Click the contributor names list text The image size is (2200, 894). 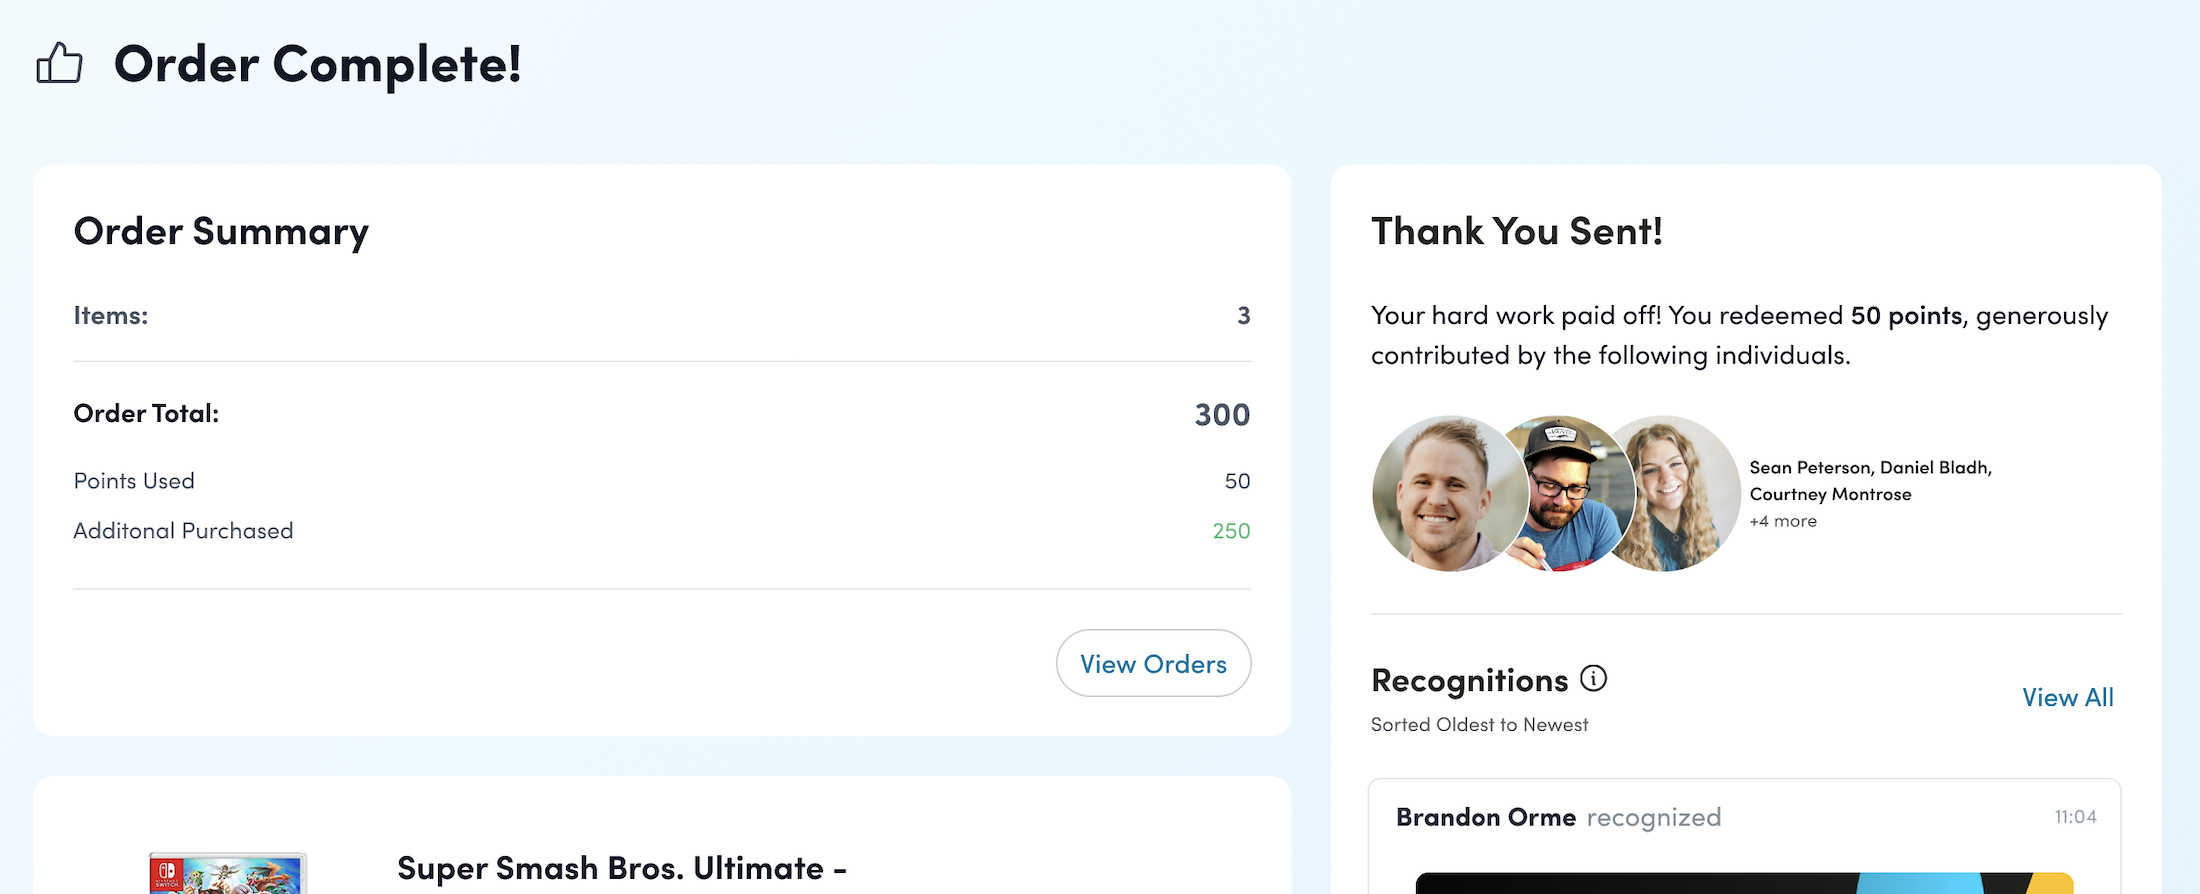1870,481
